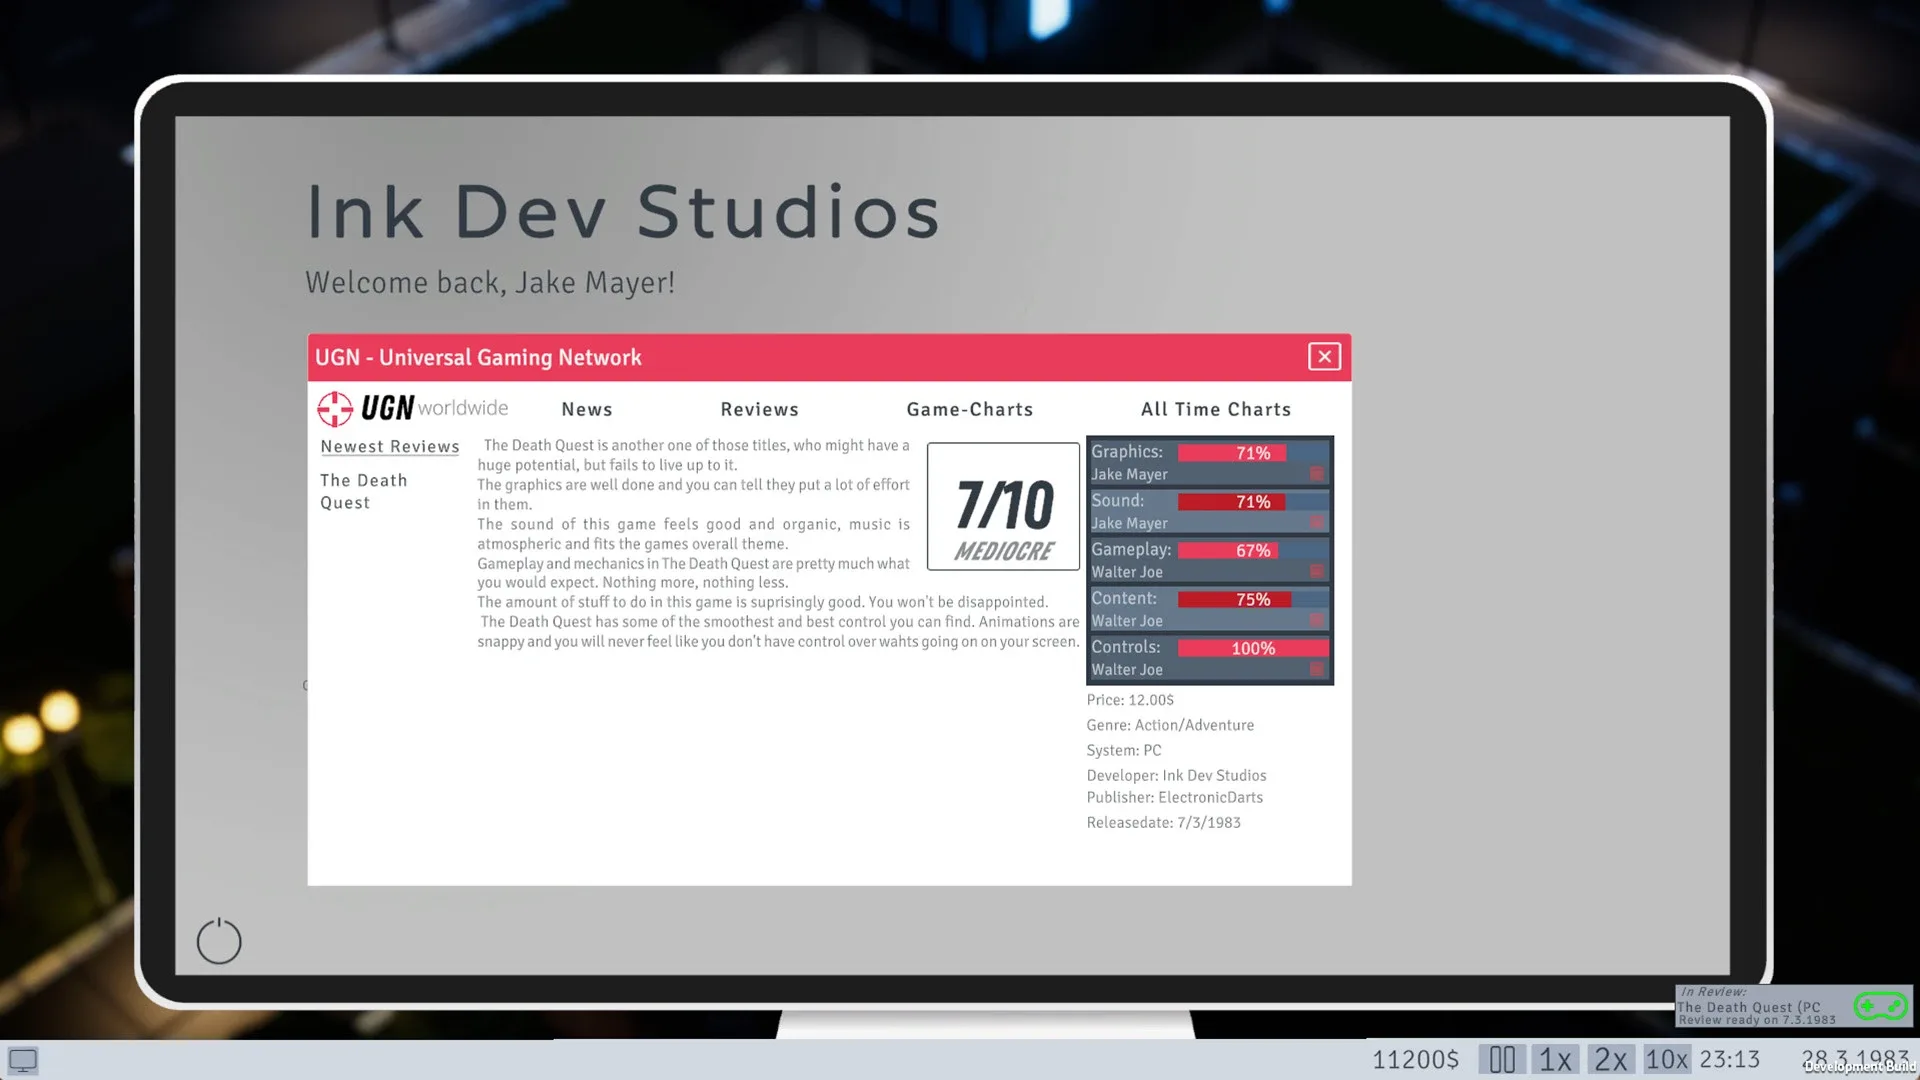Image resolution: width=1920 pixels, height=1080 pixels.
Task: Pause the game time
Action: [x=1501, y=1059]
